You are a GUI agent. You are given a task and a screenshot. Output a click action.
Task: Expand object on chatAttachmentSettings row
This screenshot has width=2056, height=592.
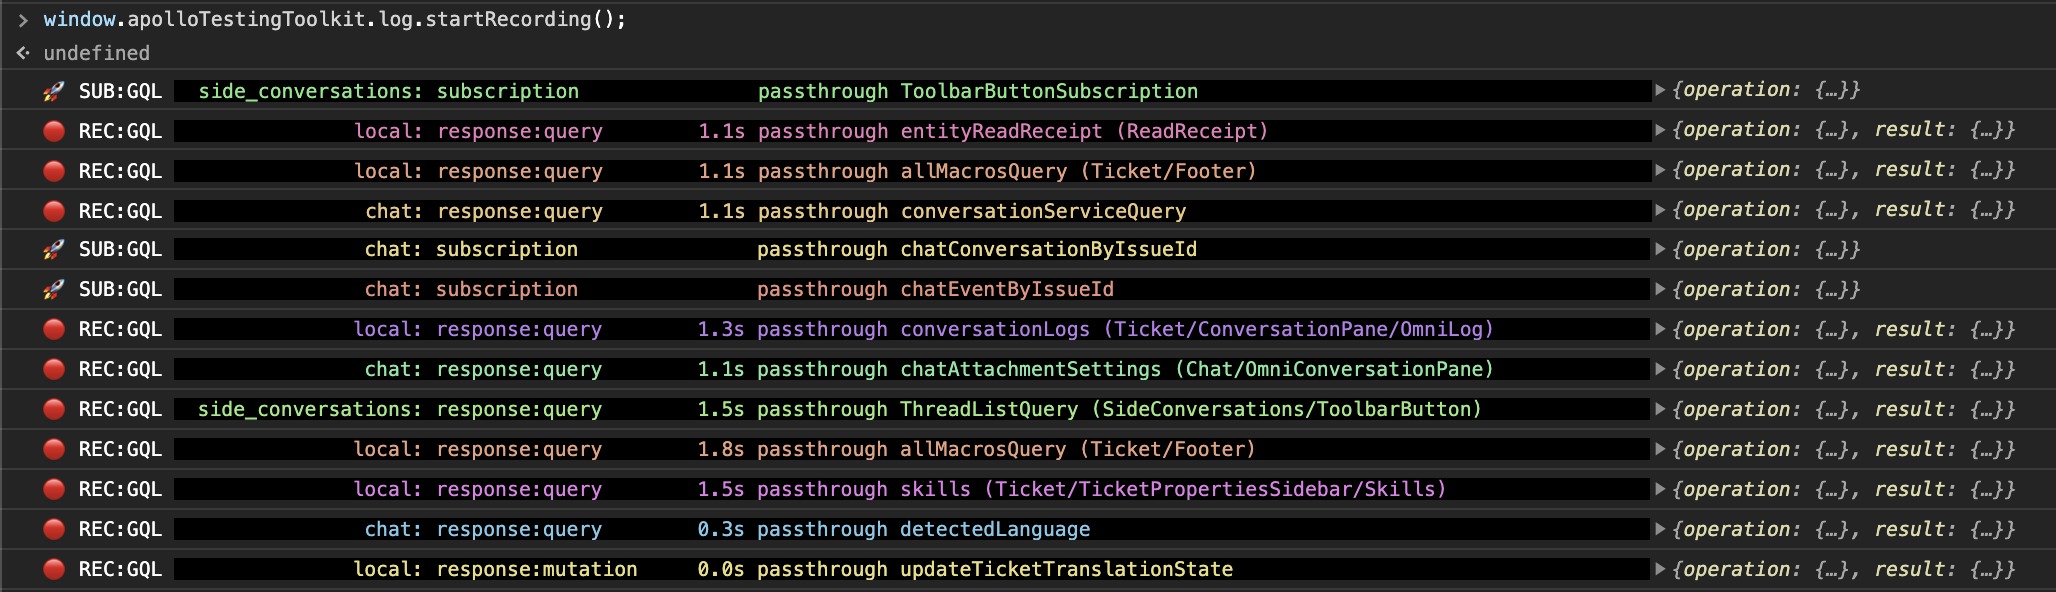point(1660,369)
